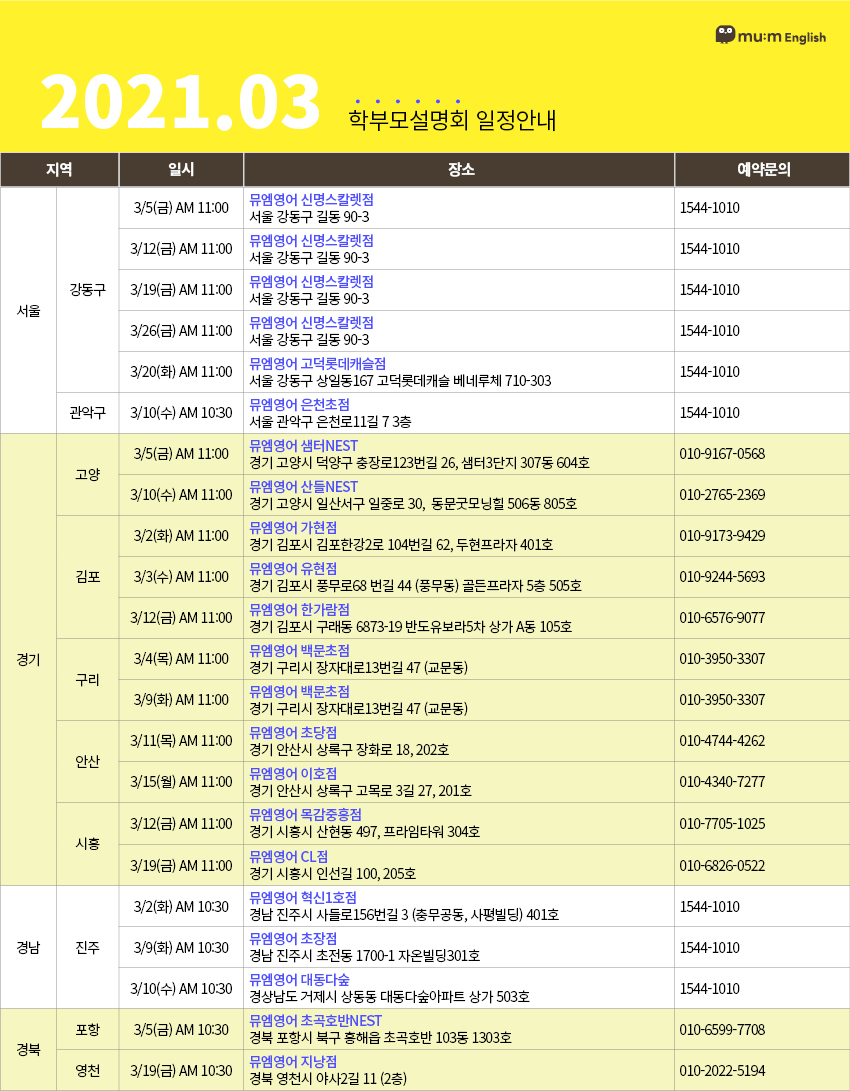Select the 안산 city cell
Screen dimensions: 850x1091
click(x=88, y=761)
